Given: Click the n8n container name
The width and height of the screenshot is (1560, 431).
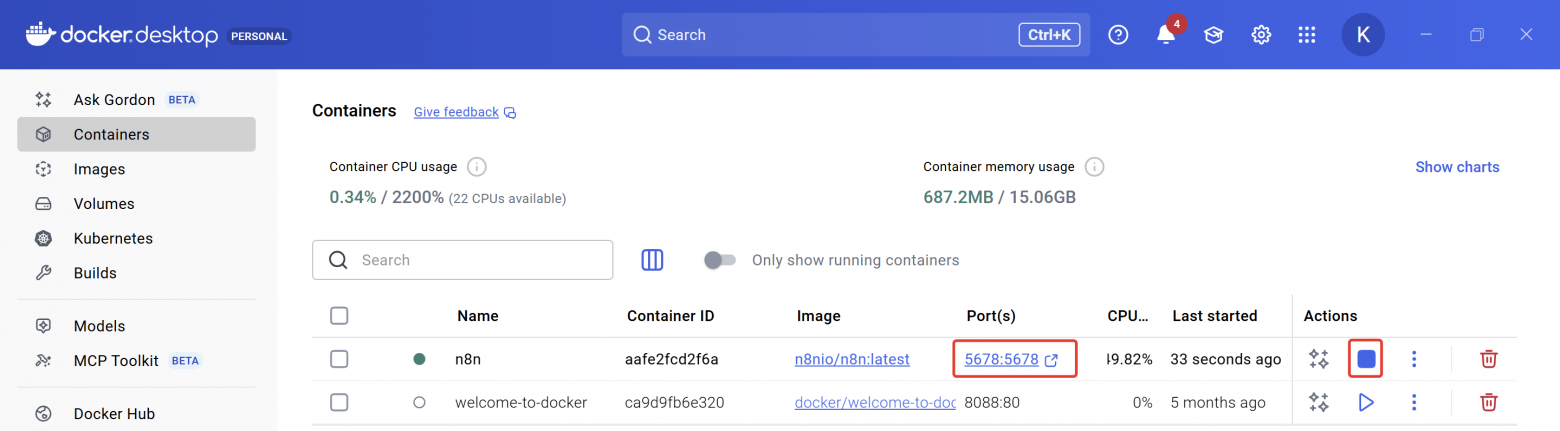Looking at the screenshot, I should pos(468,359).
